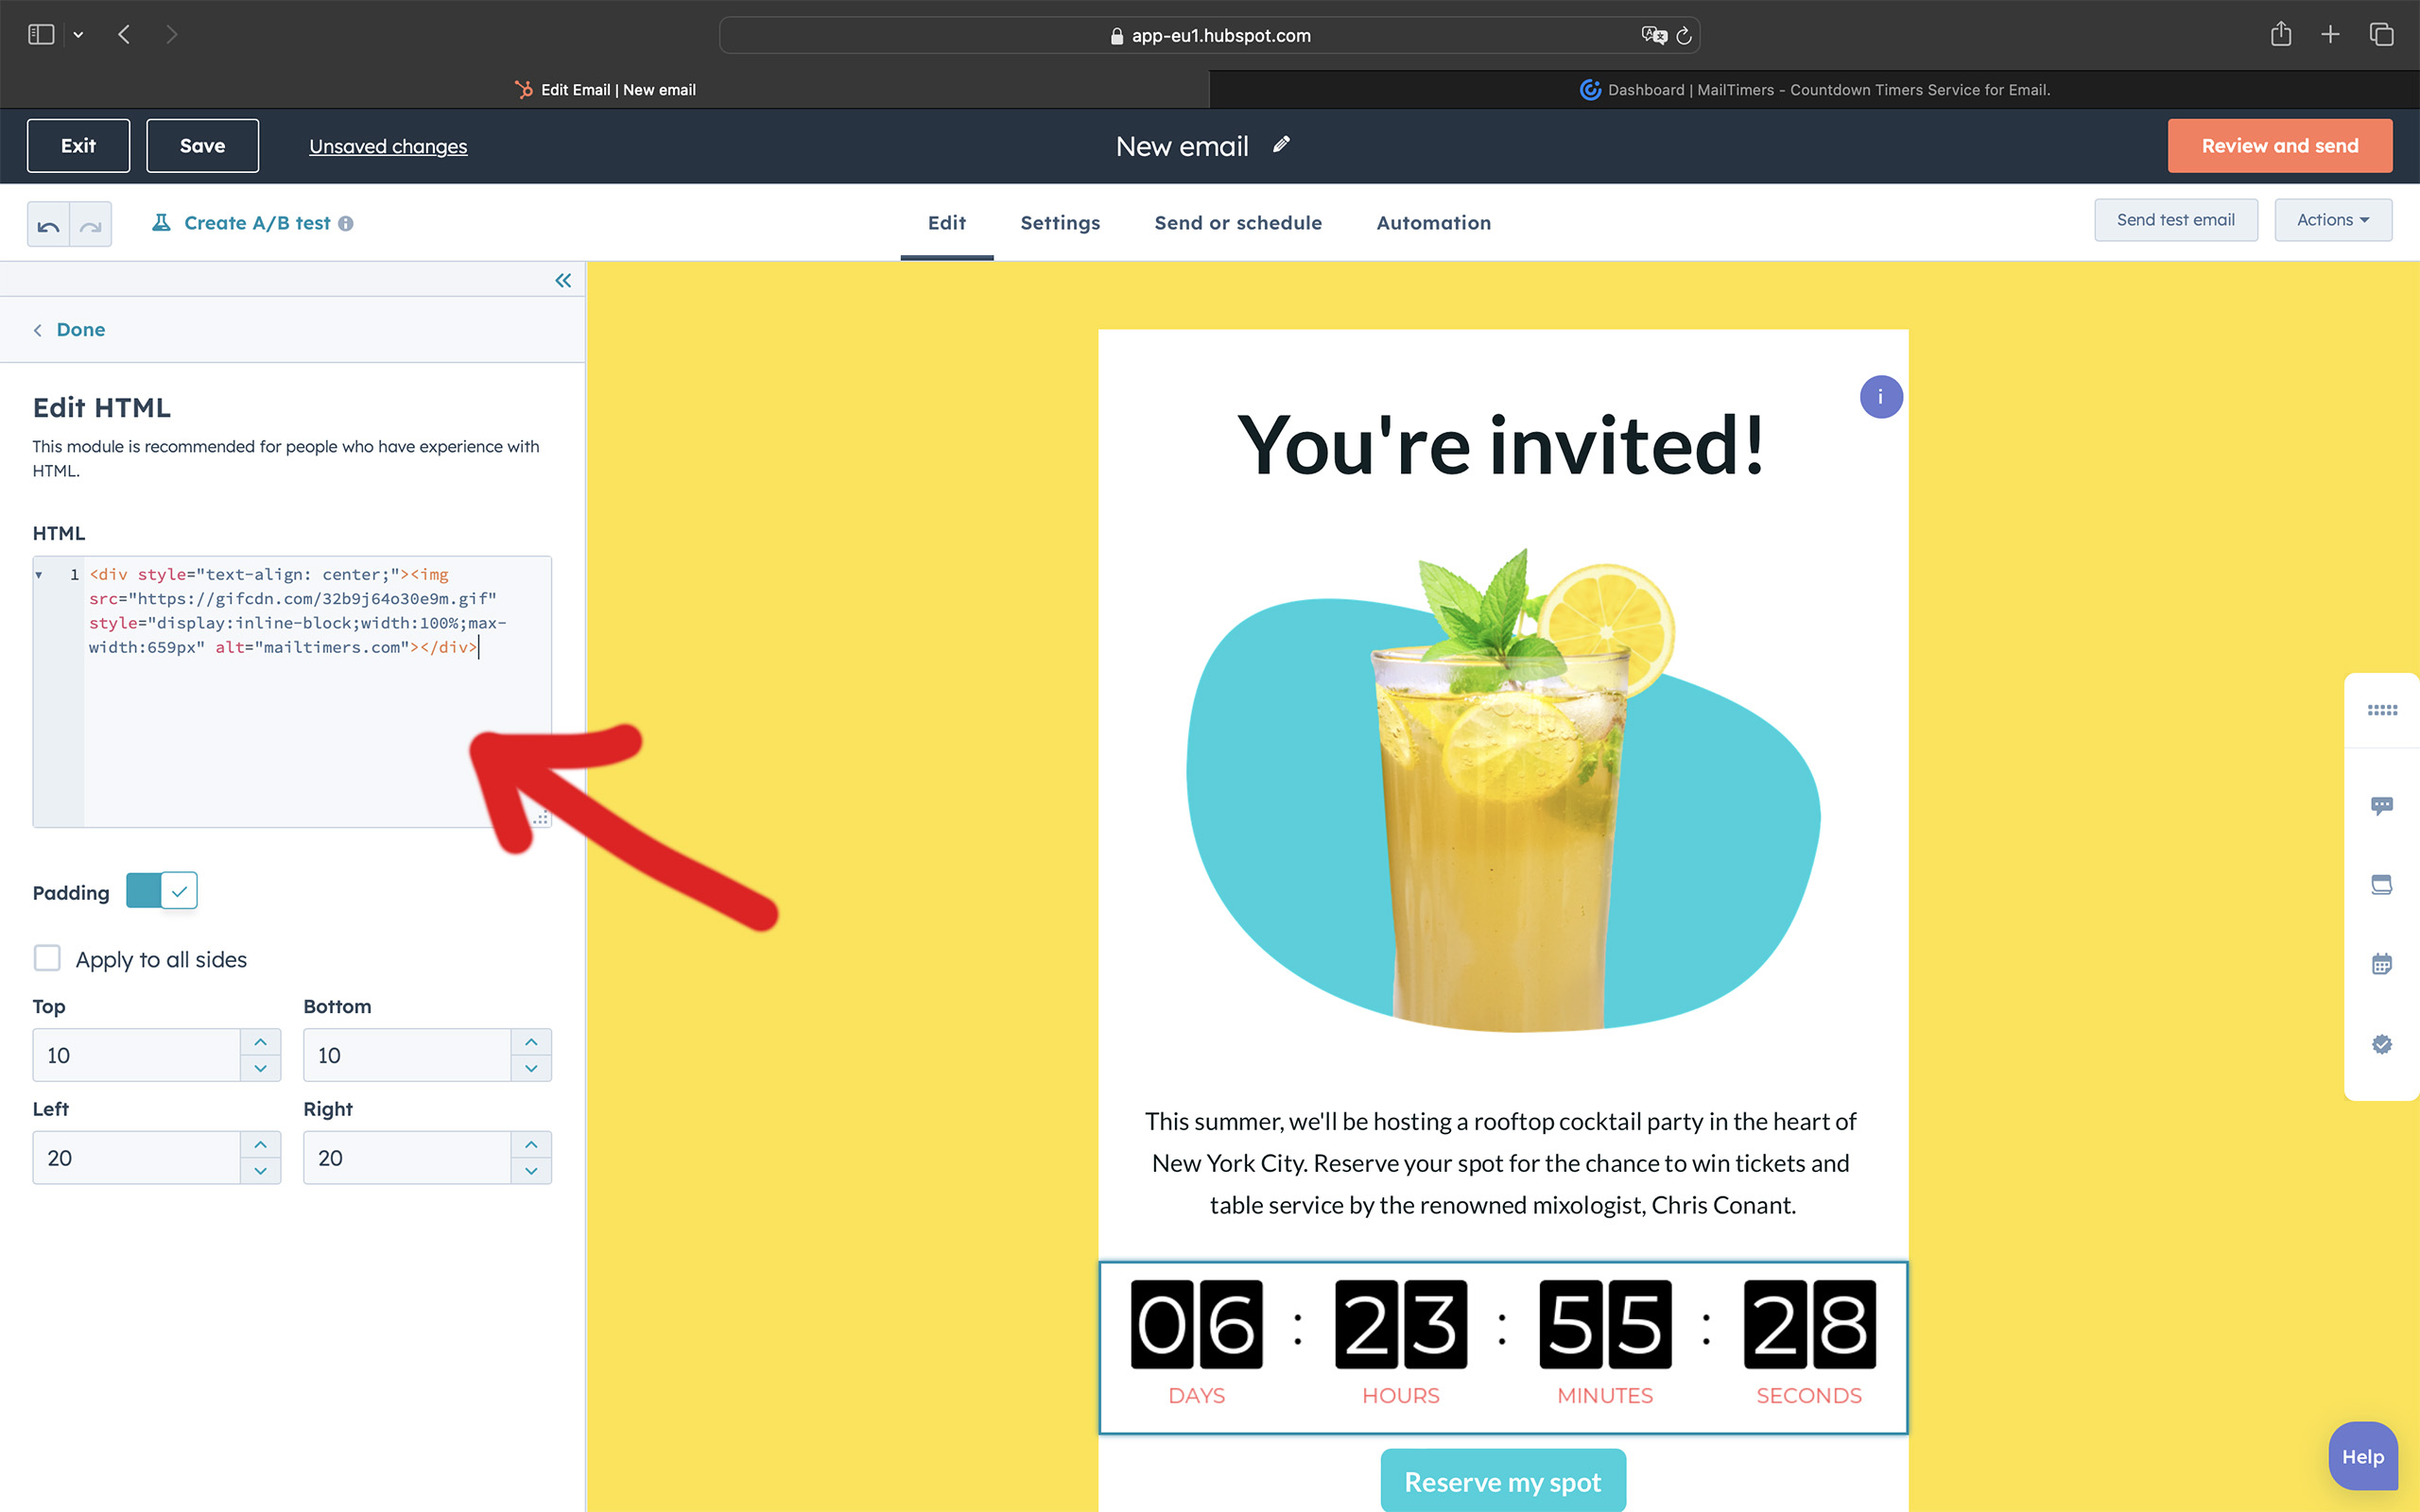The image size is (2420, 1512).
Task: Click the undo arrow icon
Action: [x=48, y=225]
